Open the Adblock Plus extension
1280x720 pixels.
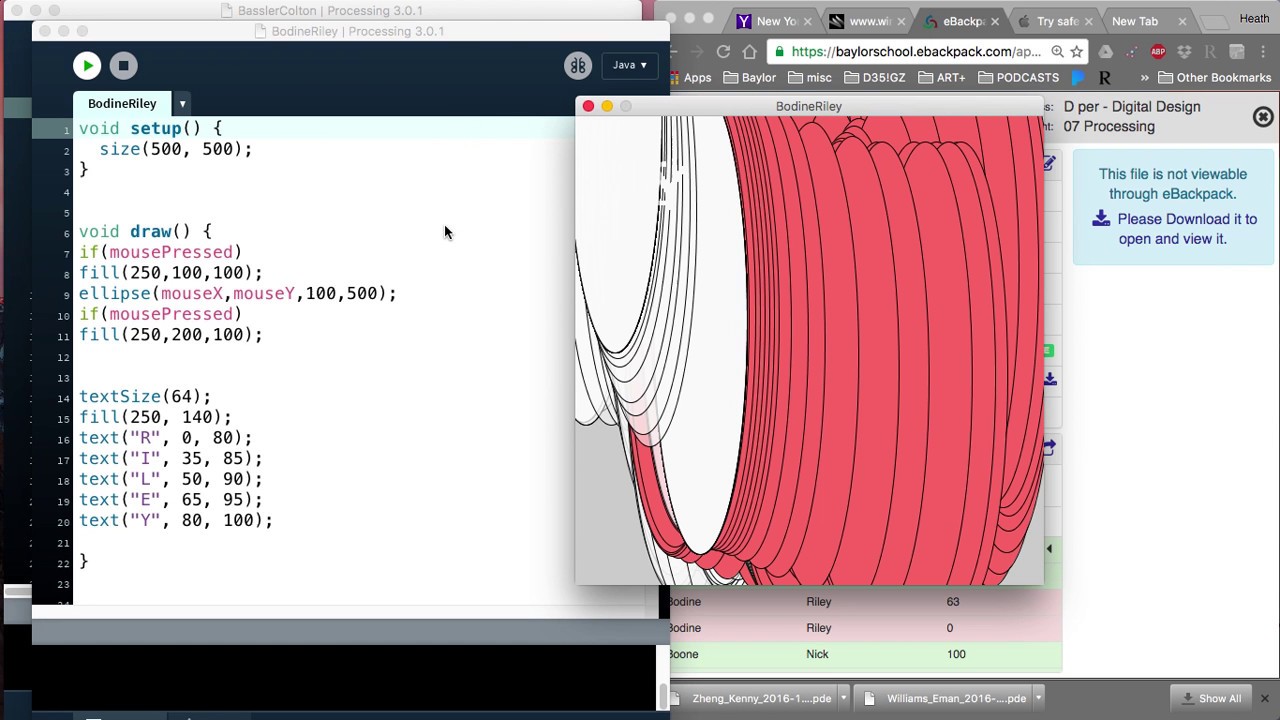(x=1158, y=51)
